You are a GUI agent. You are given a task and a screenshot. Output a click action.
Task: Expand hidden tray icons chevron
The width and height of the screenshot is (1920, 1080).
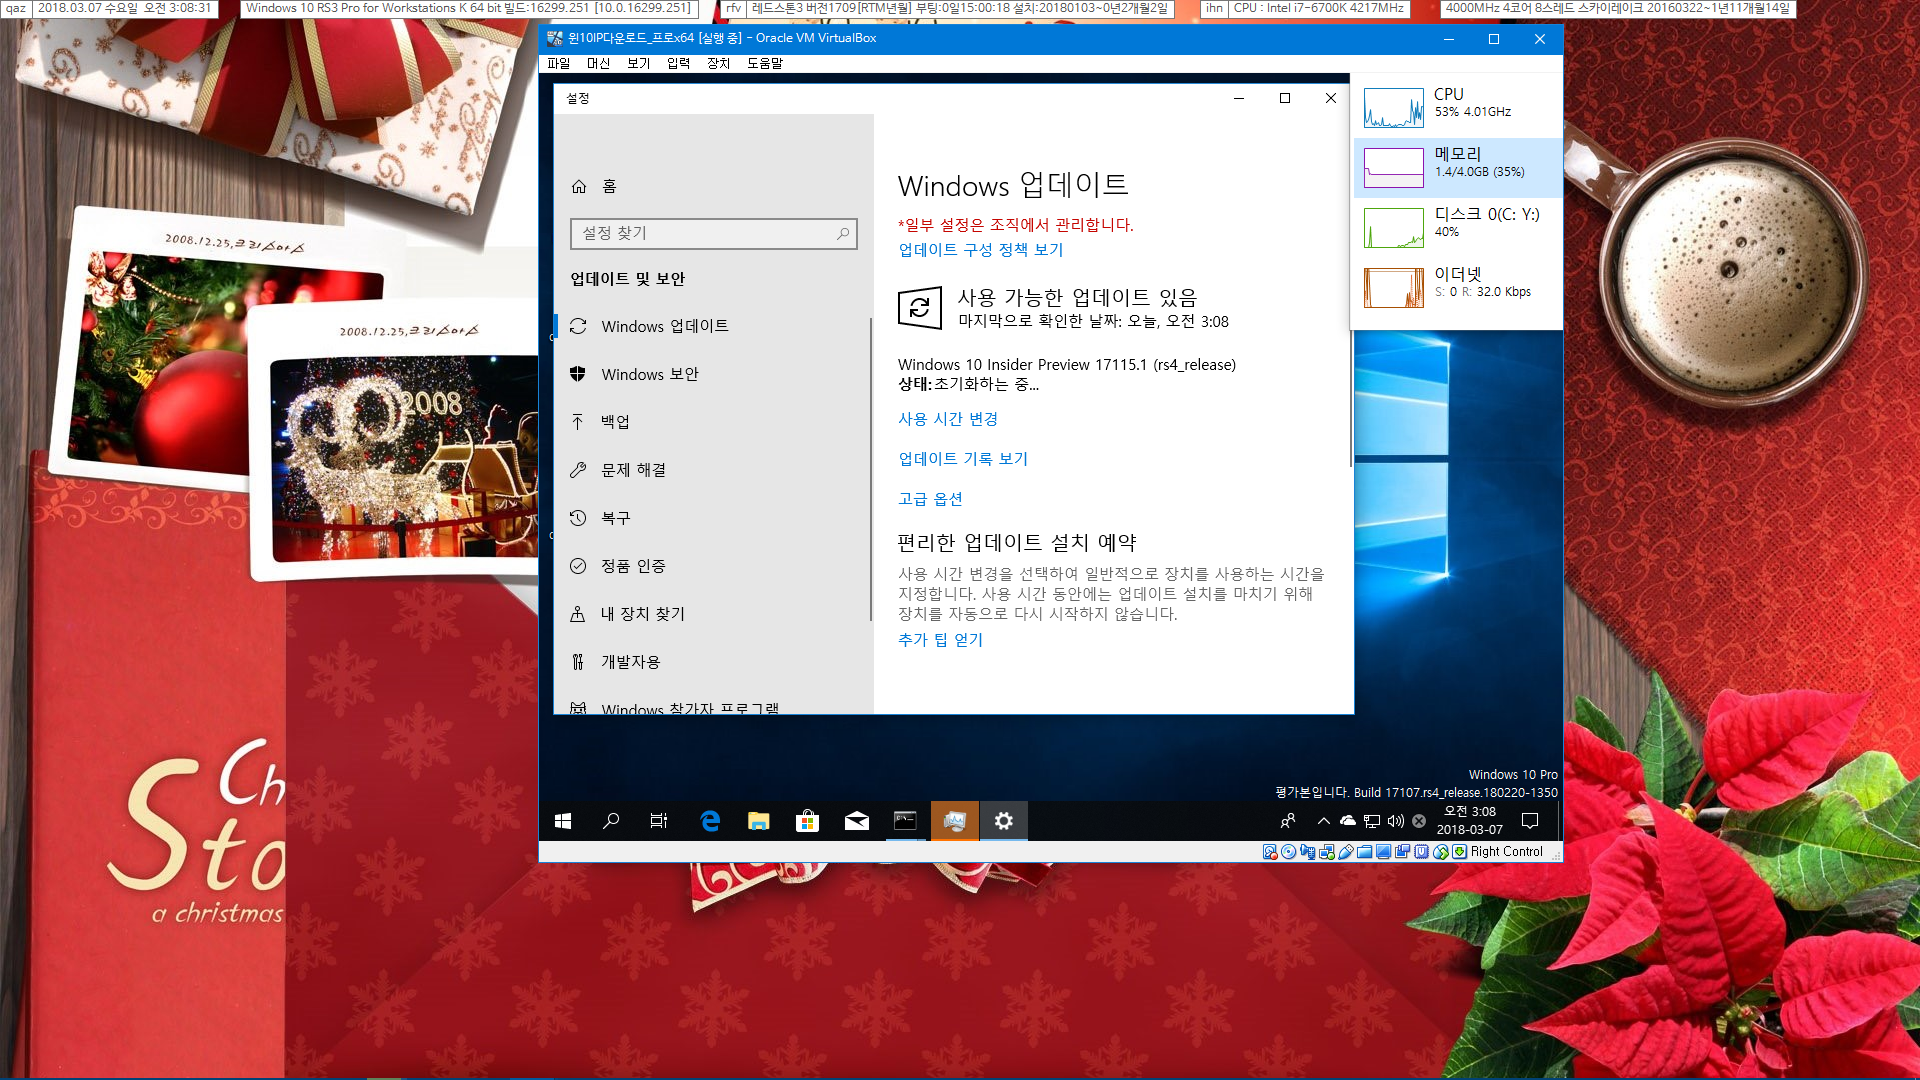tap(1323, 821)
